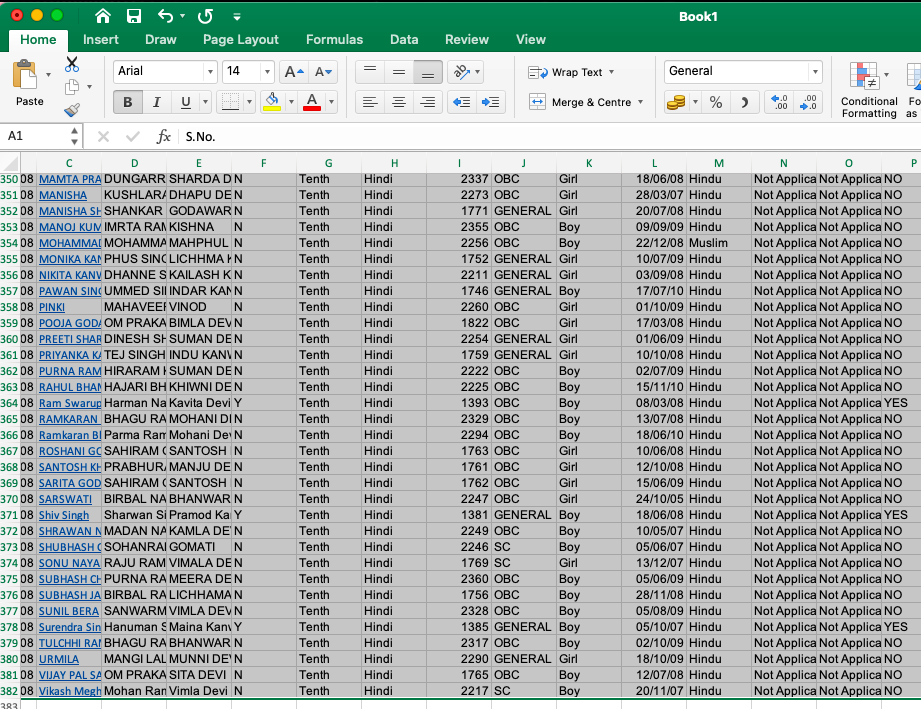Click the Undo icon in the title bar
Screen dimensions: 921x709
[x=165, y=16]
